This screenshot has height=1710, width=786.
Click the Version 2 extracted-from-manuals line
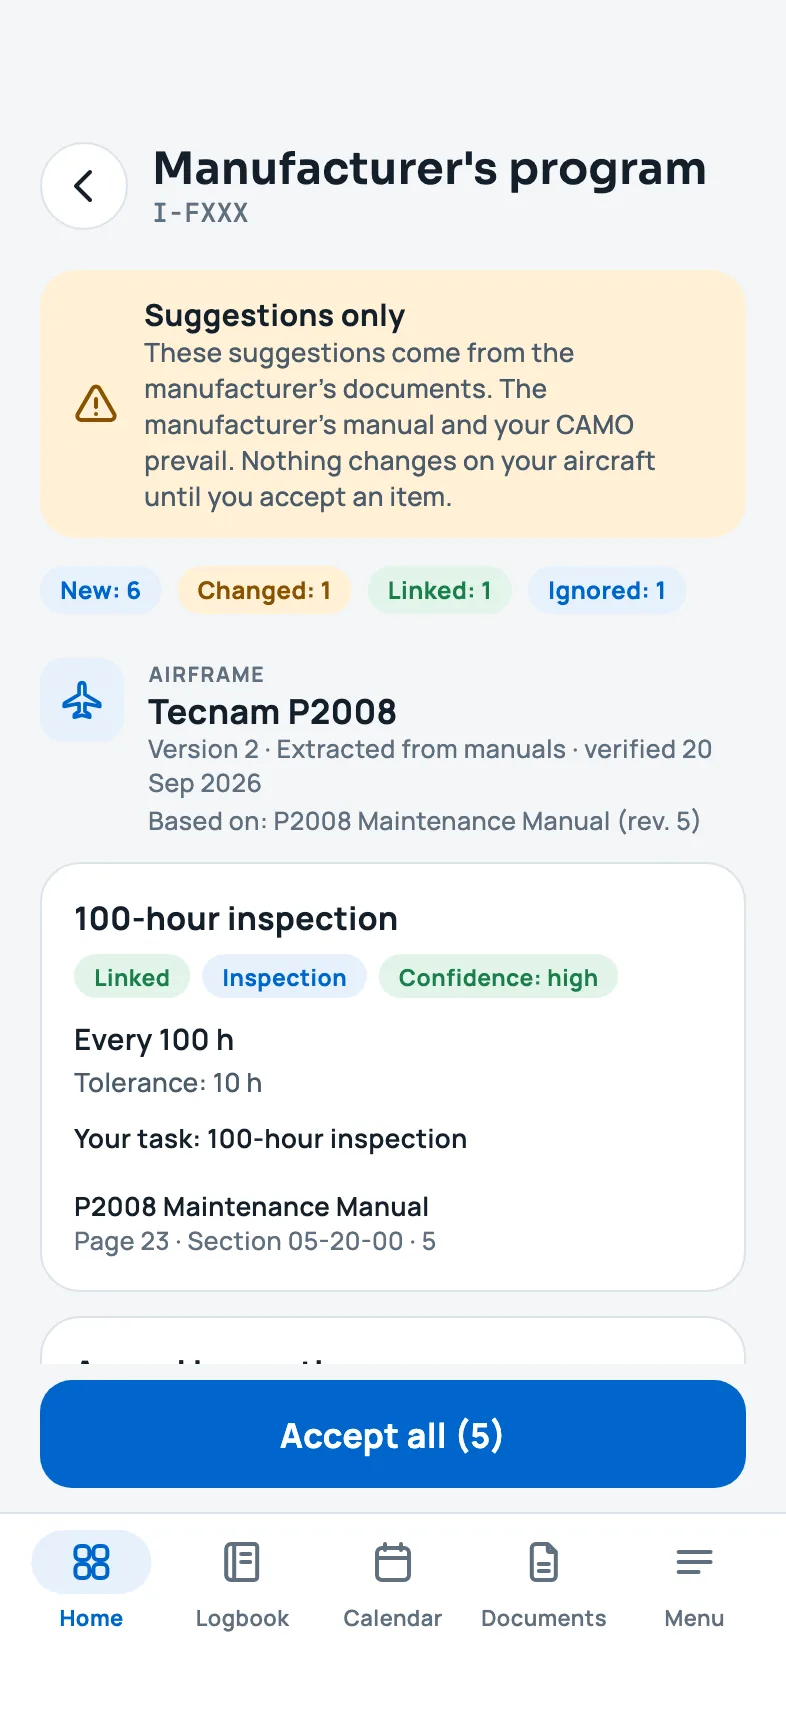(x=430, y=766)
